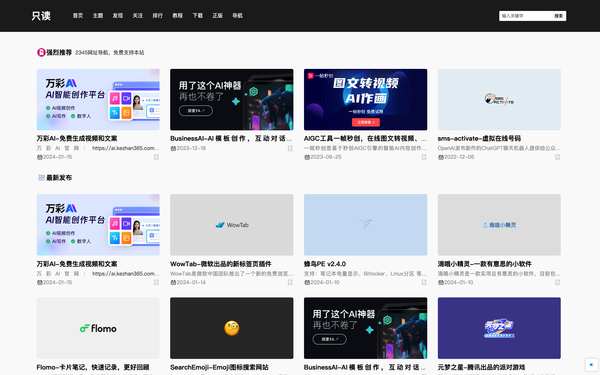Open BusinessAI title link in bottom row
Image resolution: width=600 pixels, height=375 pixels.
click(x=365, y=367)
